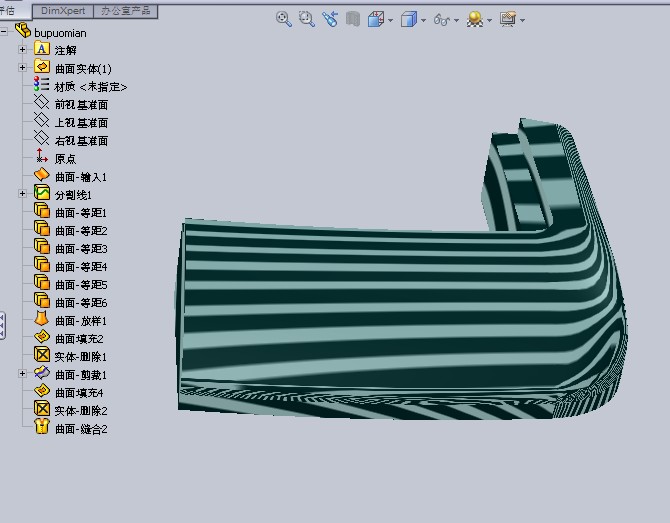The width and height of the screenshot is (670, 523).
Task: Click the View Settings monitor icon
Action: (x=508, y=19)
